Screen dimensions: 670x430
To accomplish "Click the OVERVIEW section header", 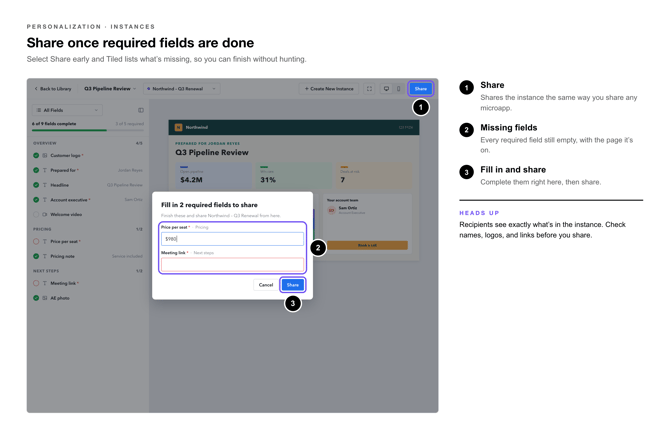I will point(45,143).
